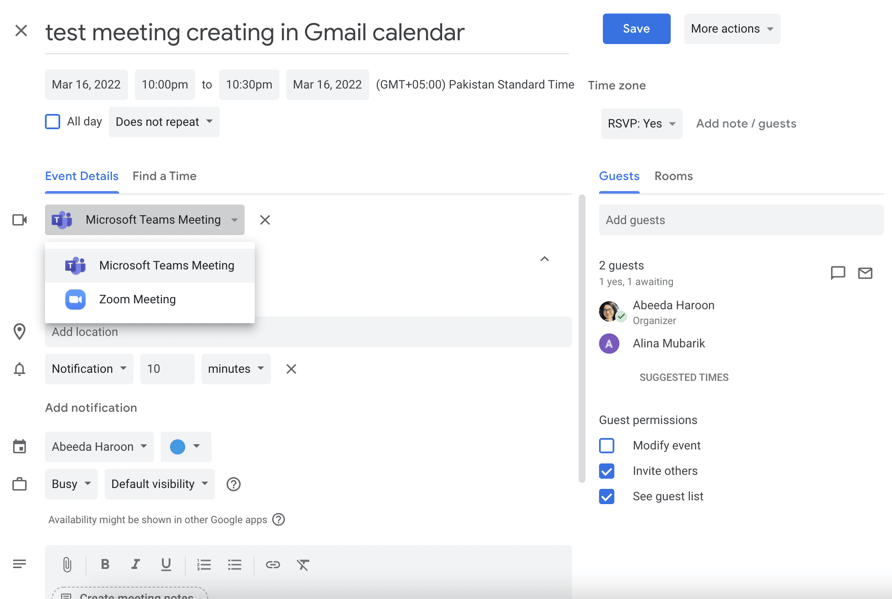
Task: Enable the All day checkbox
Action: click(x=52, y=121)
